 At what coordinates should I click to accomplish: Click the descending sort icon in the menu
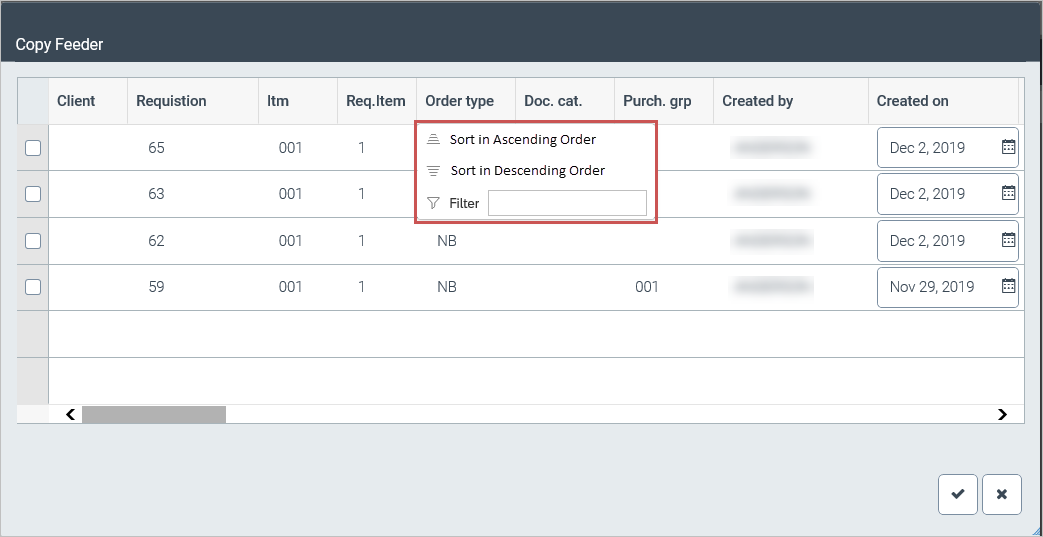[x=433, y=171]
